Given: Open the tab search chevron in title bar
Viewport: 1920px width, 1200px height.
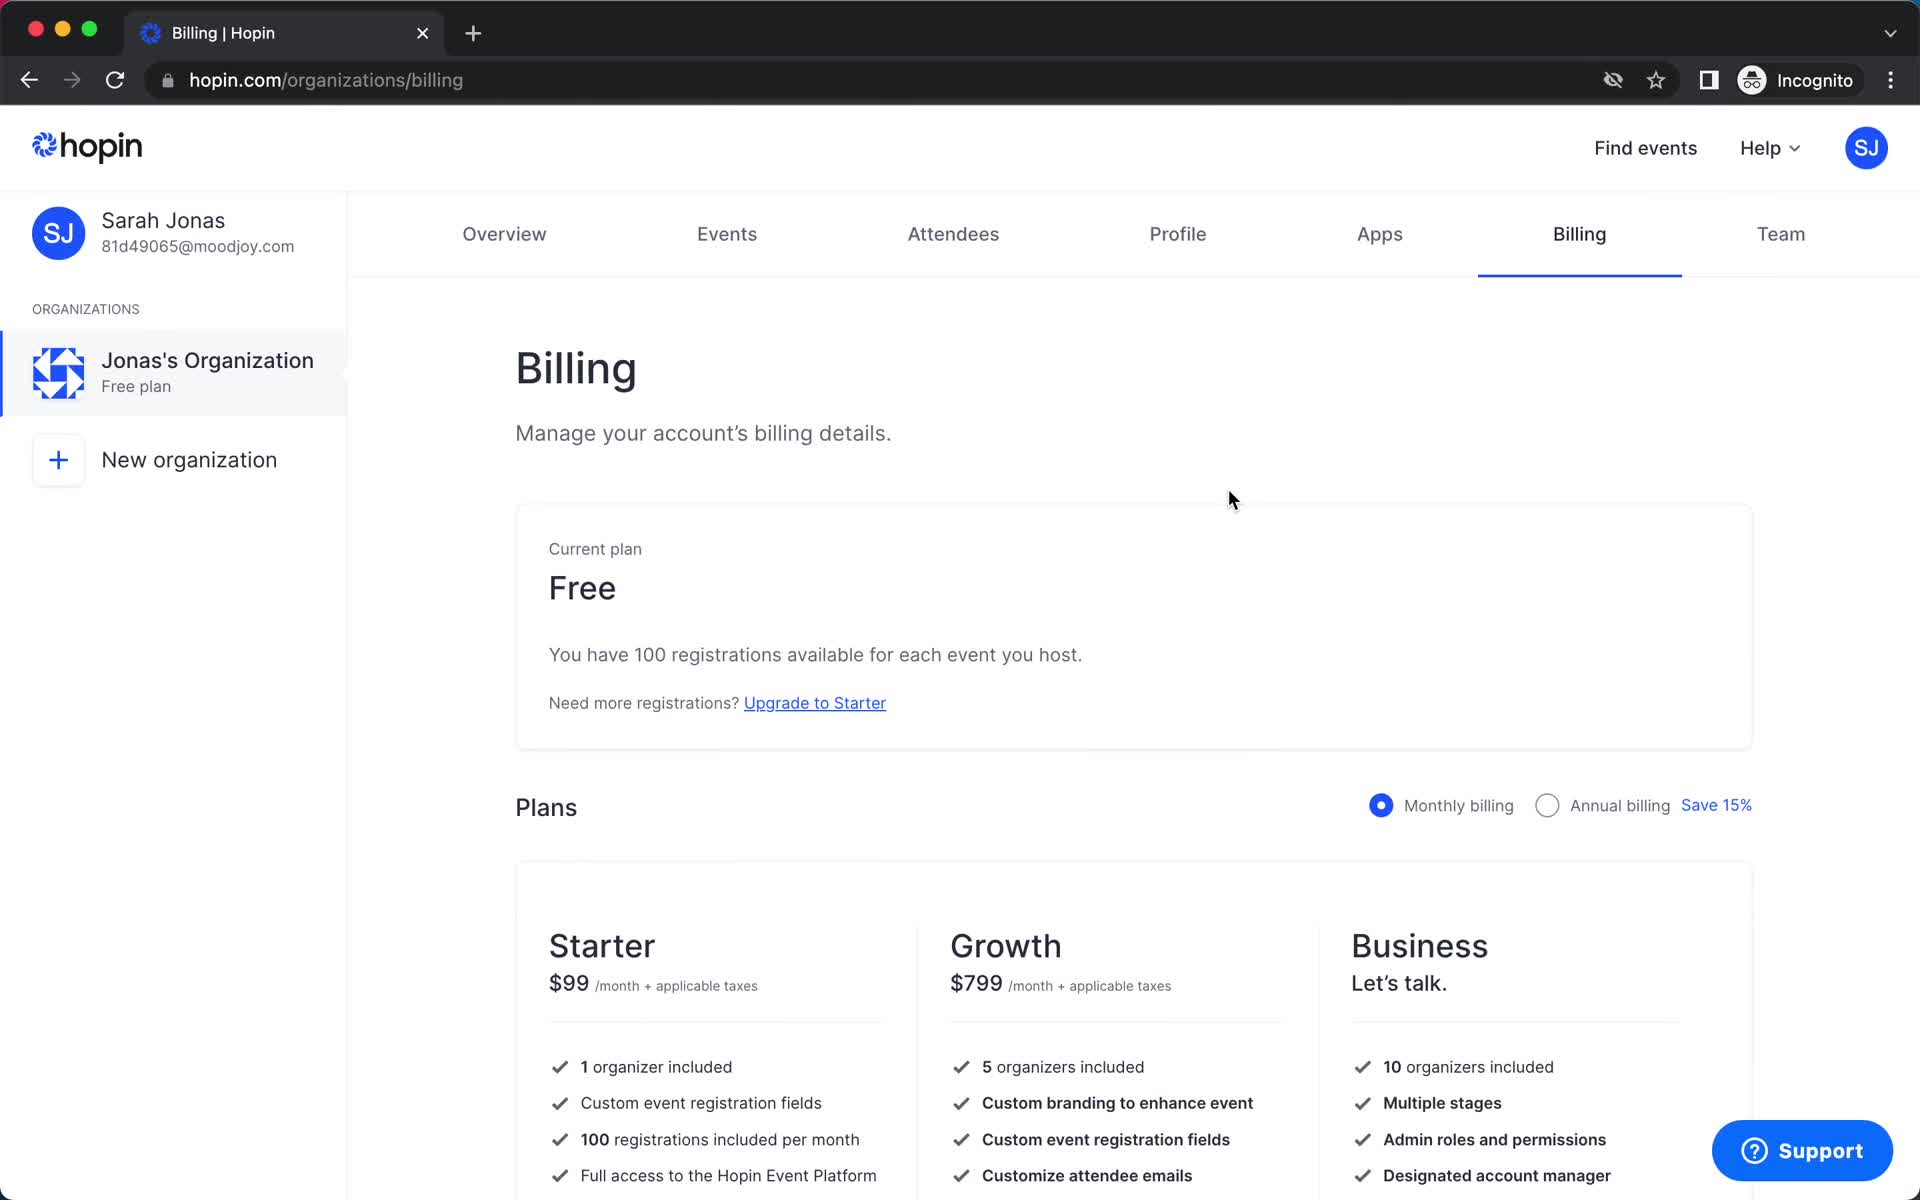Looking at the screenshot, I should 1890,33.
